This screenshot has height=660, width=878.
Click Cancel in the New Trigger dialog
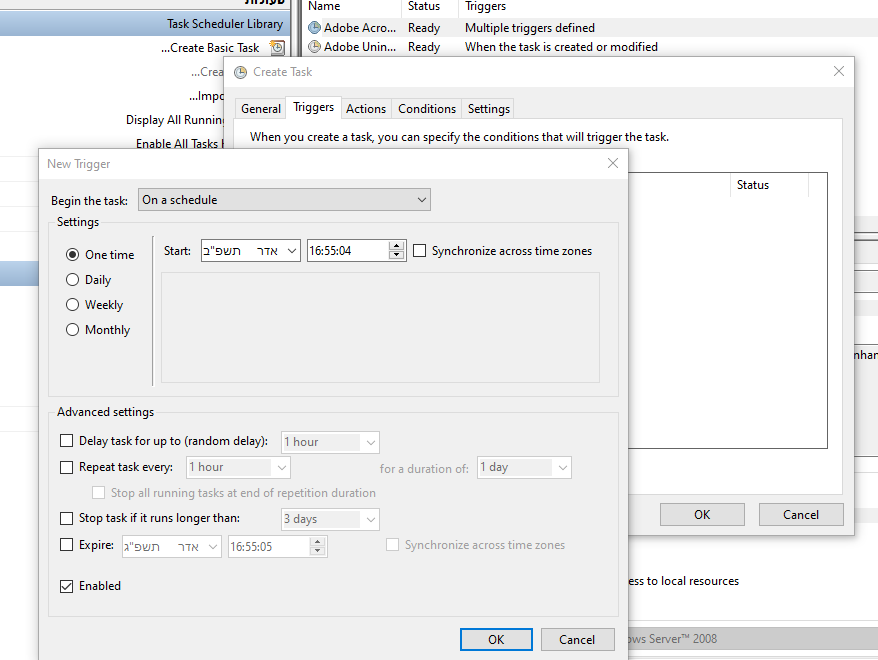click(577, 639)
